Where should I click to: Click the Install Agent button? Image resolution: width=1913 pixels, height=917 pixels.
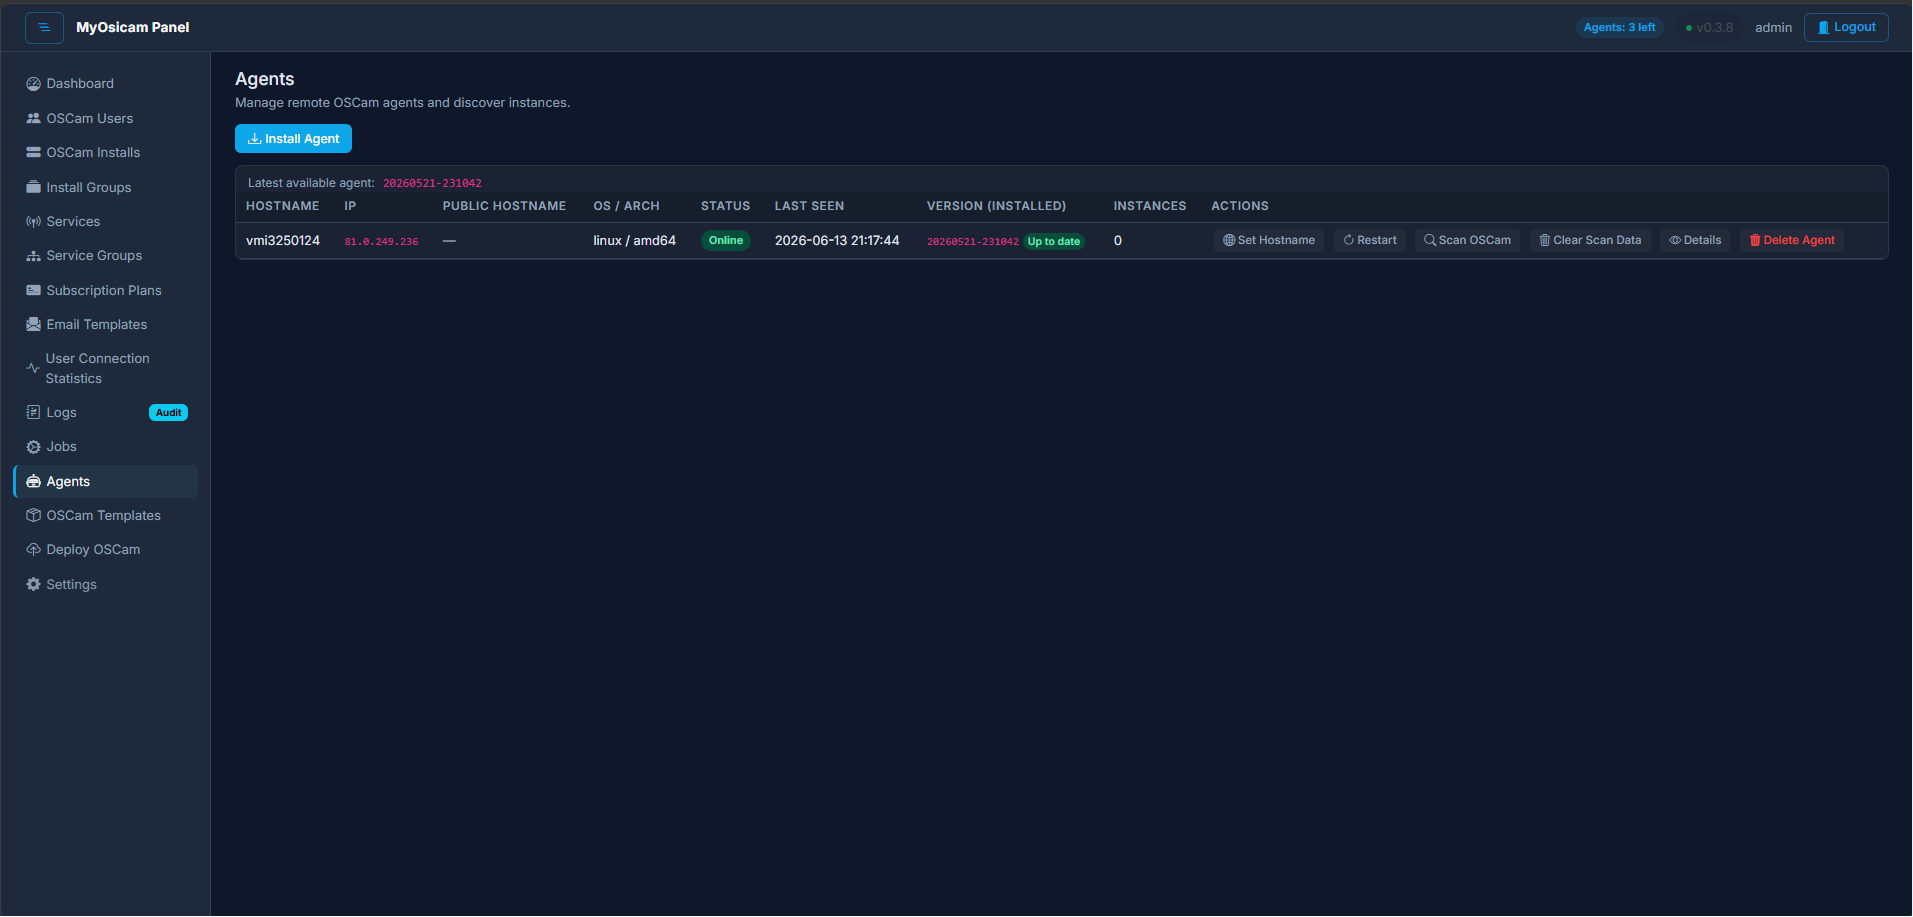point(293,139)
